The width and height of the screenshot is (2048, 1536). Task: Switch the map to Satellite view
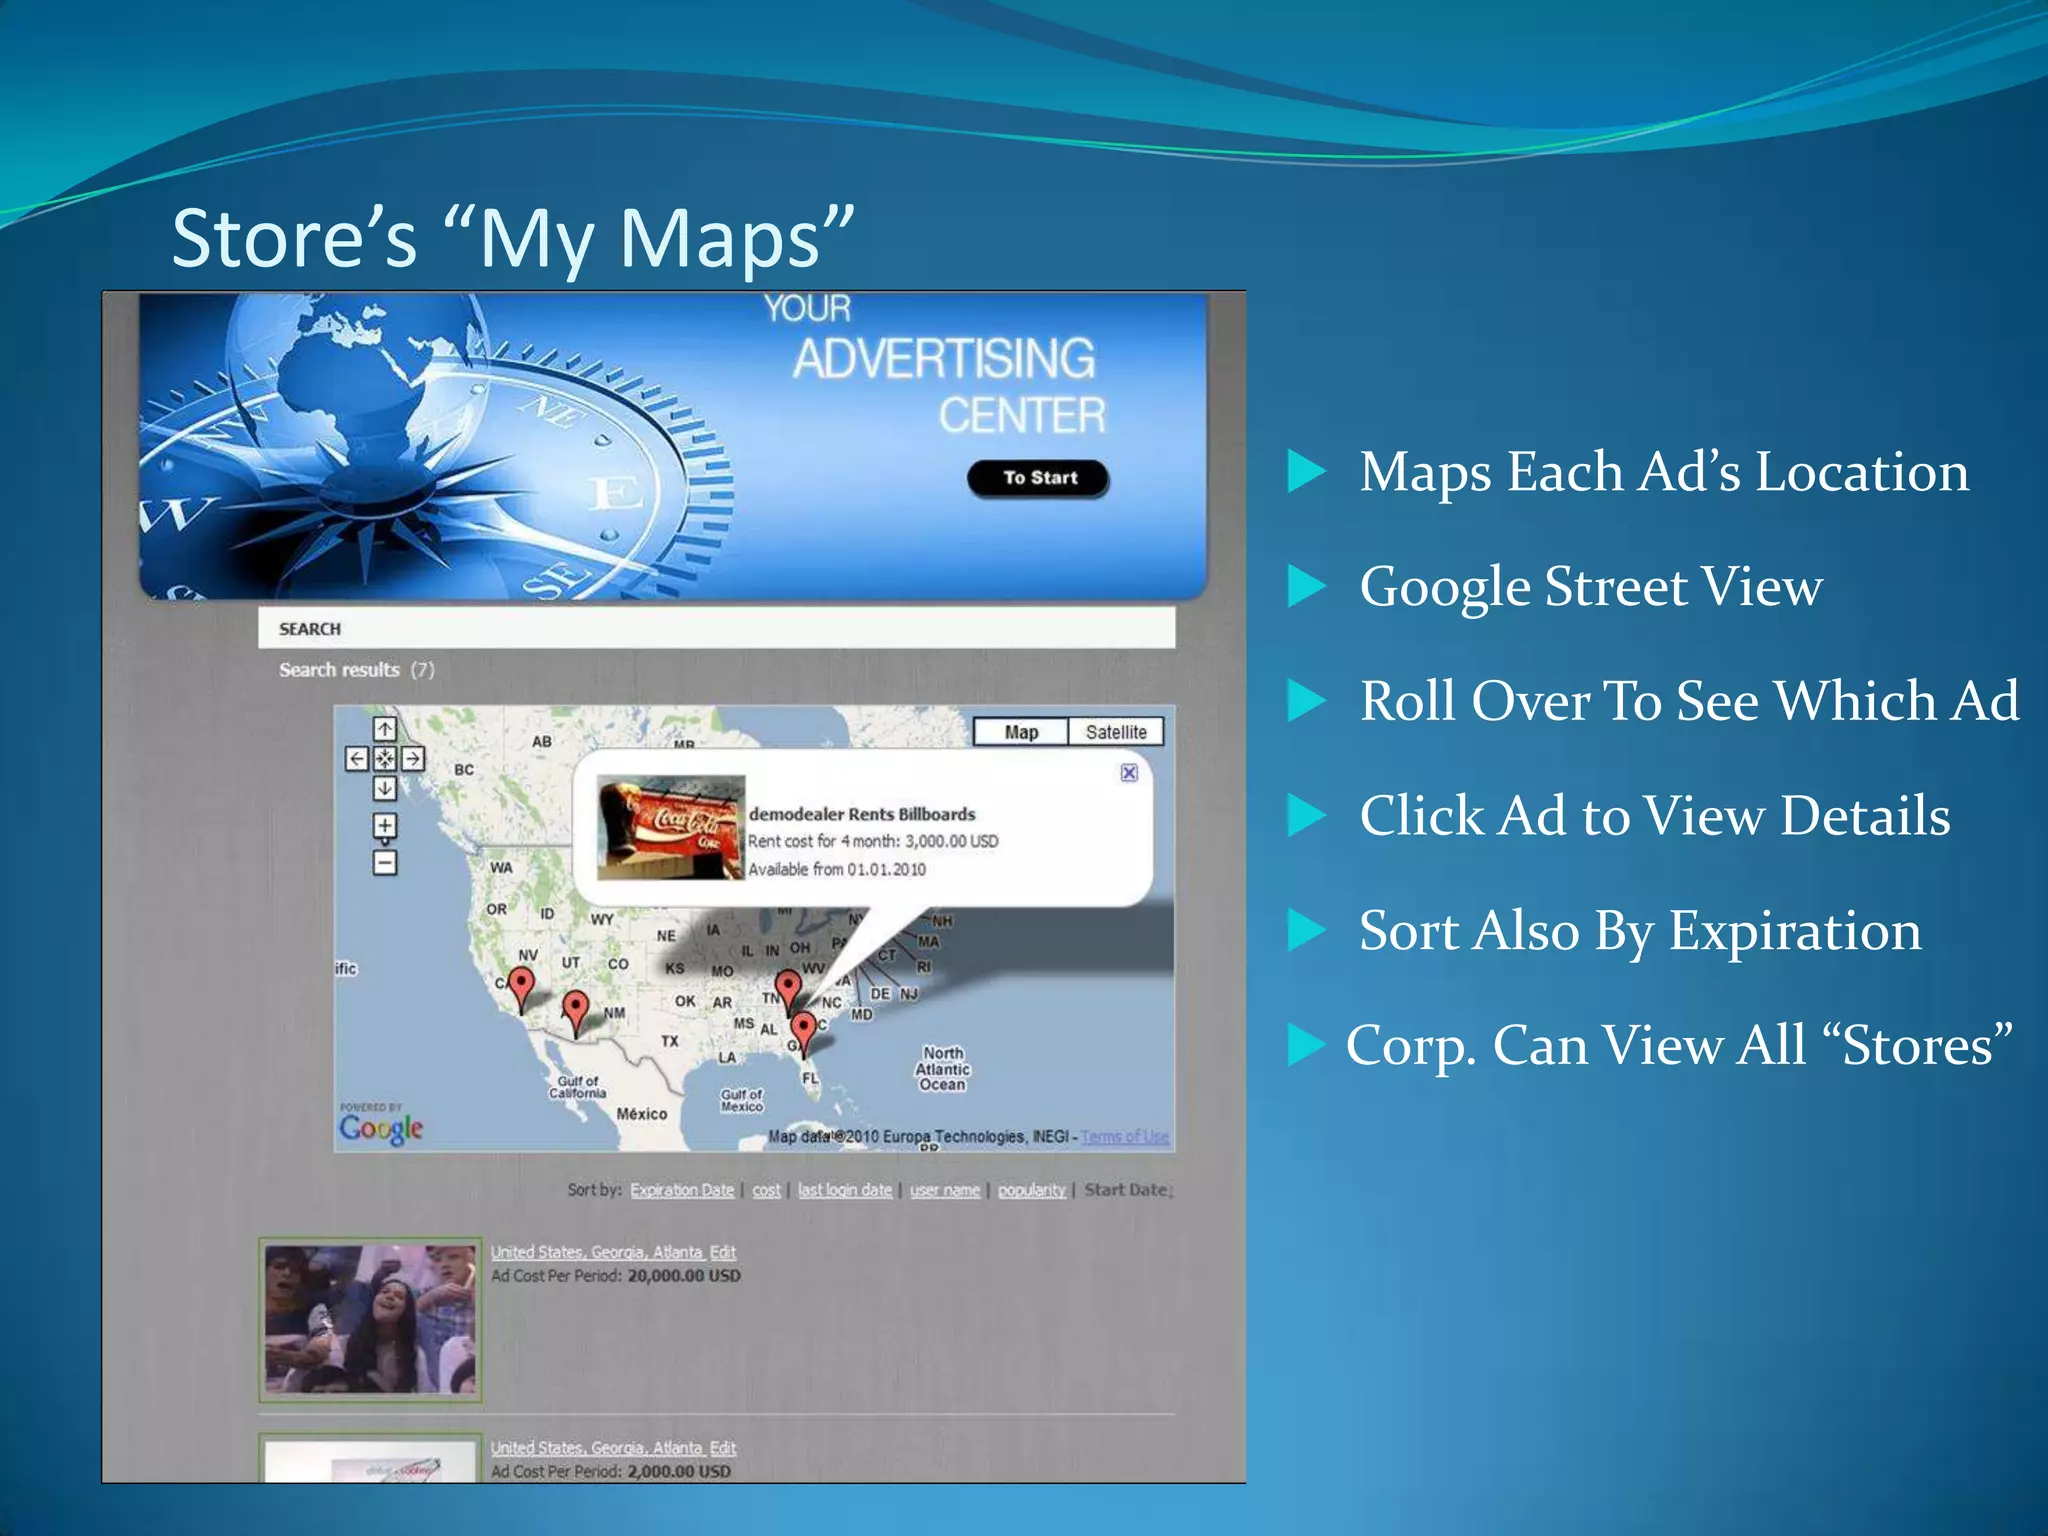tap(1116, 732)
